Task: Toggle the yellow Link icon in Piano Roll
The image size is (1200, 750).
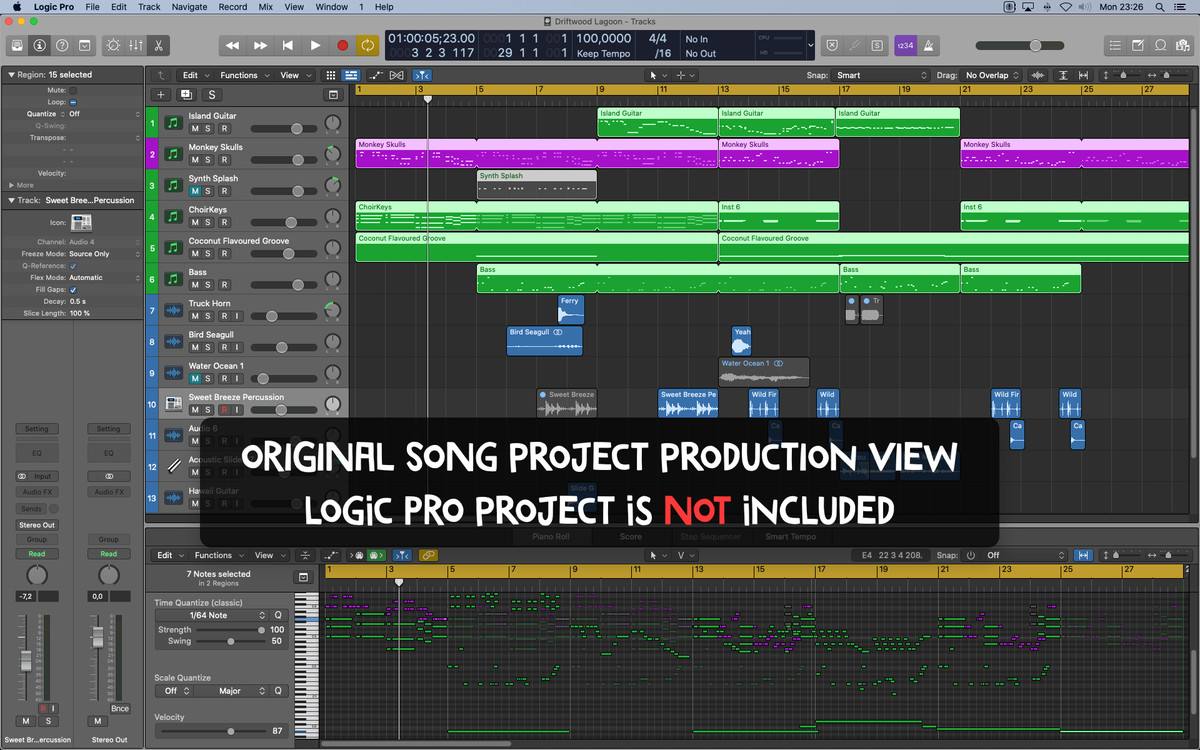Action: point(427,555)
